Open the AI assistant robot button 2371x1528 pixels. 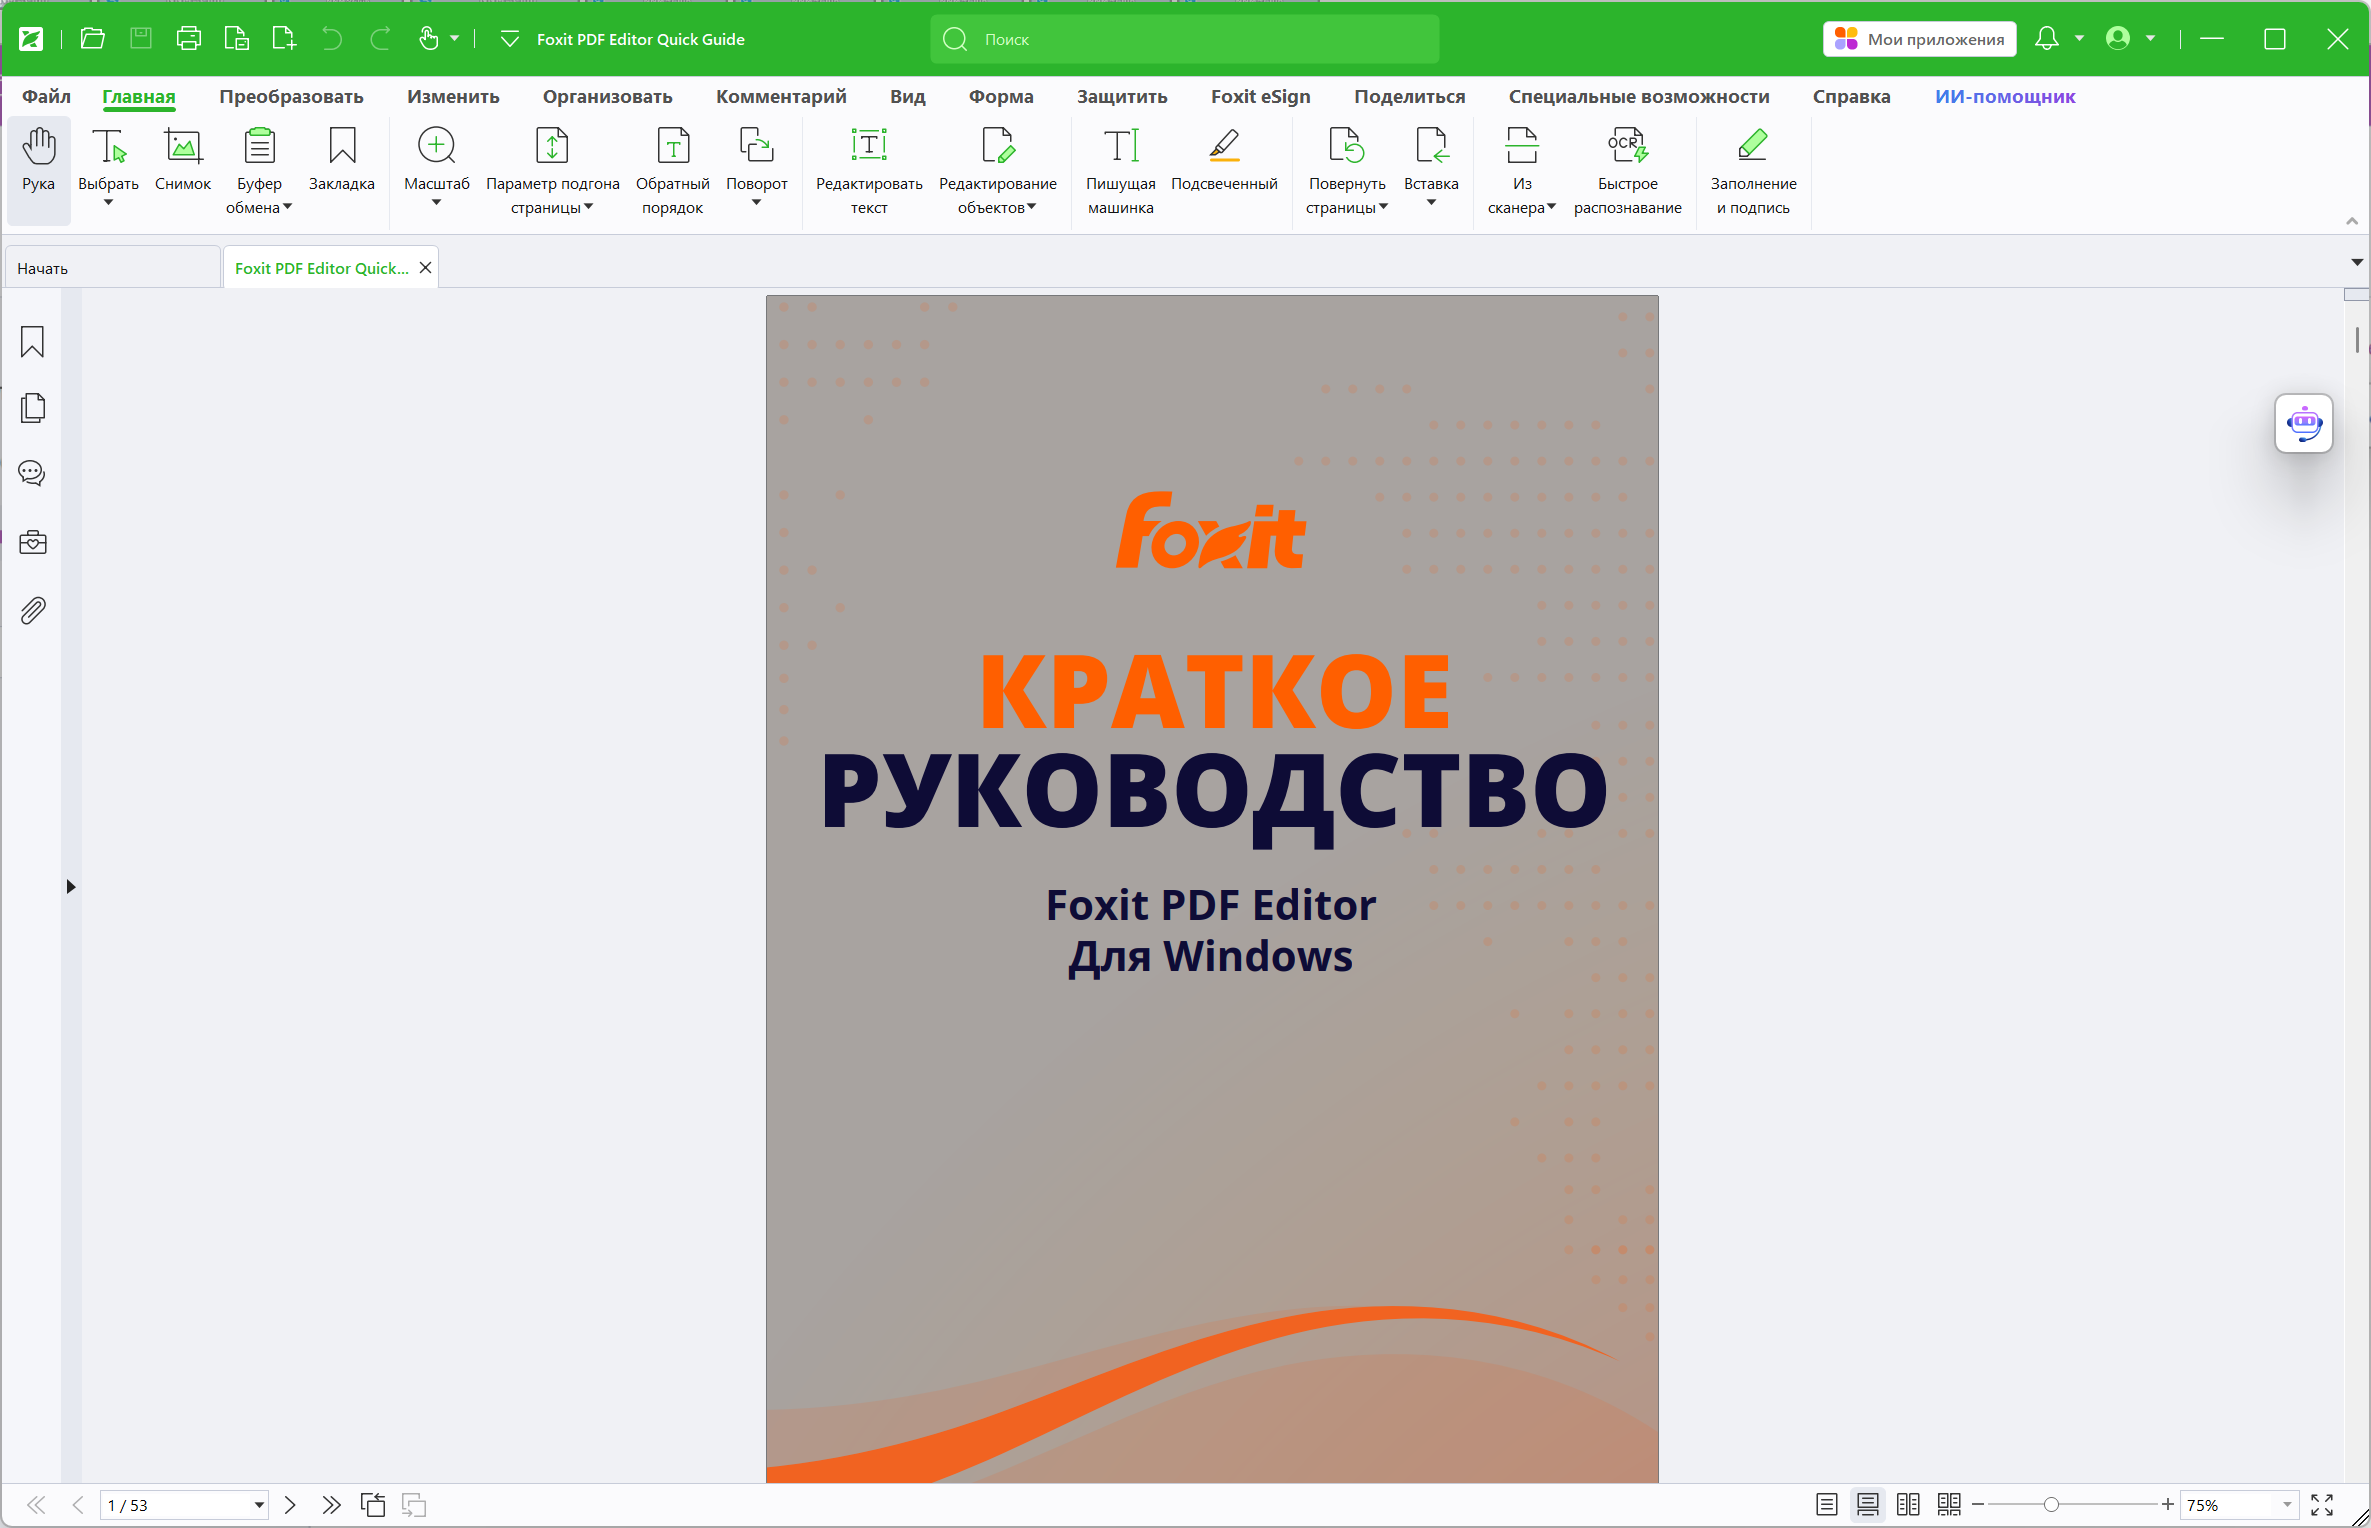coord(2303,424)
